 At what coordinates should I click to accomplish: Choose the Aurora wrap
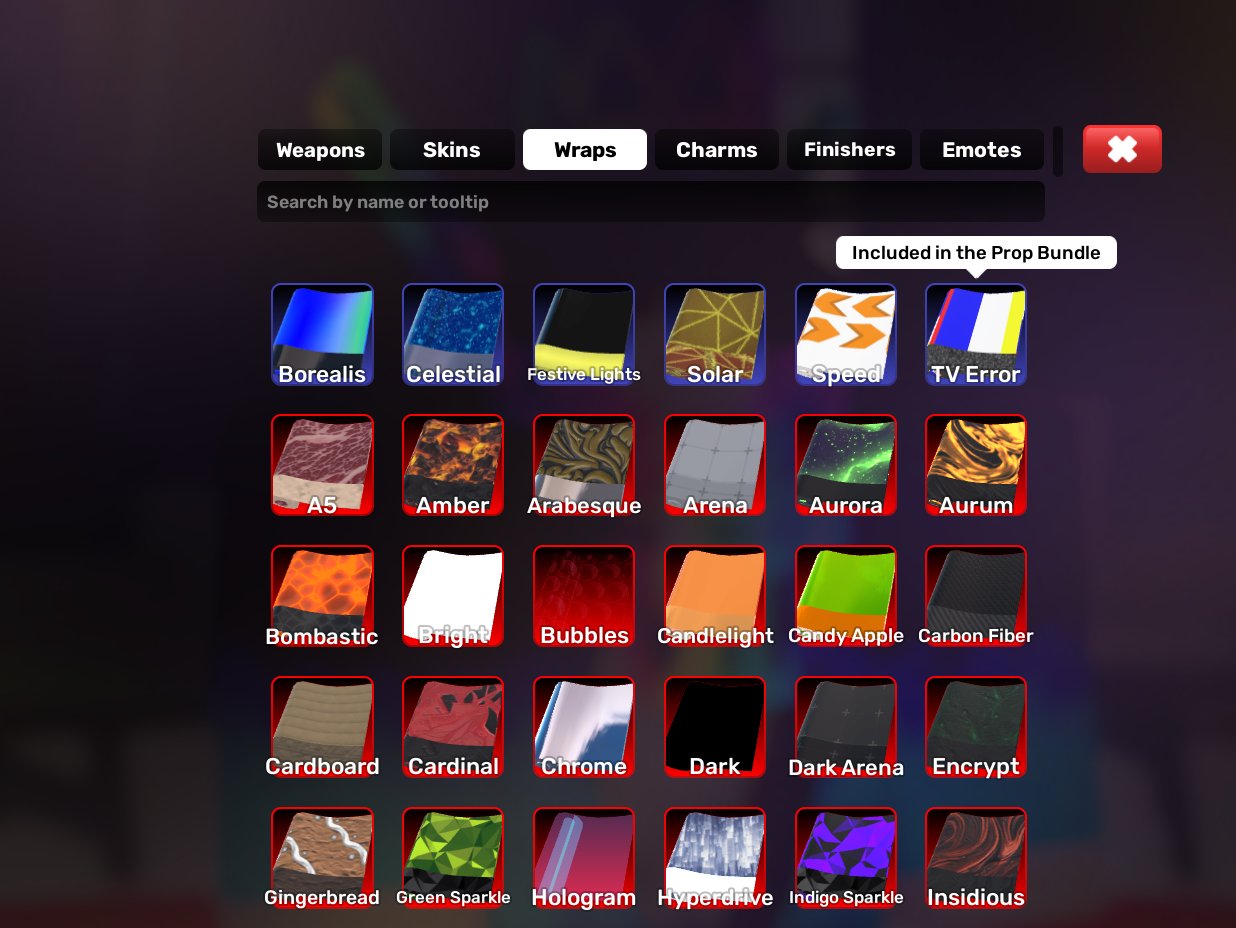(846, 466)
